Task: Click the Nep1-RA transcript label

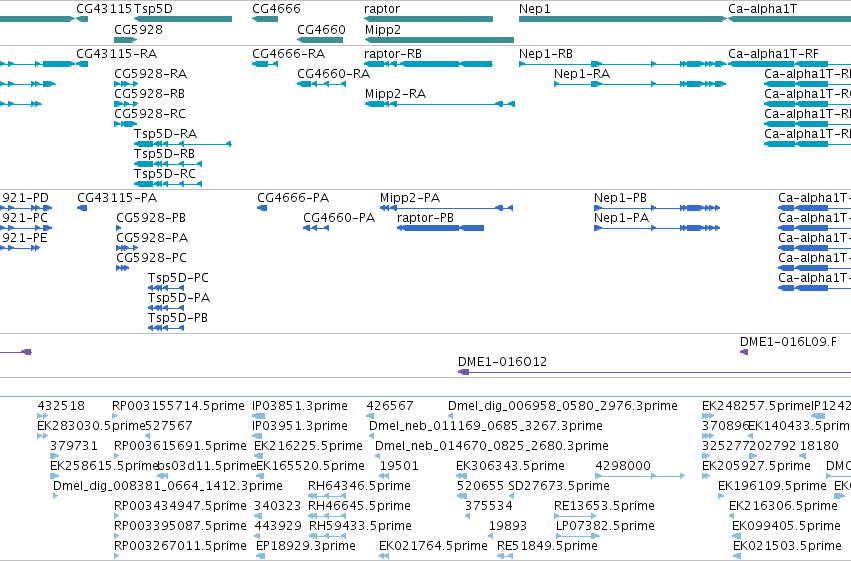Action: 582,74
